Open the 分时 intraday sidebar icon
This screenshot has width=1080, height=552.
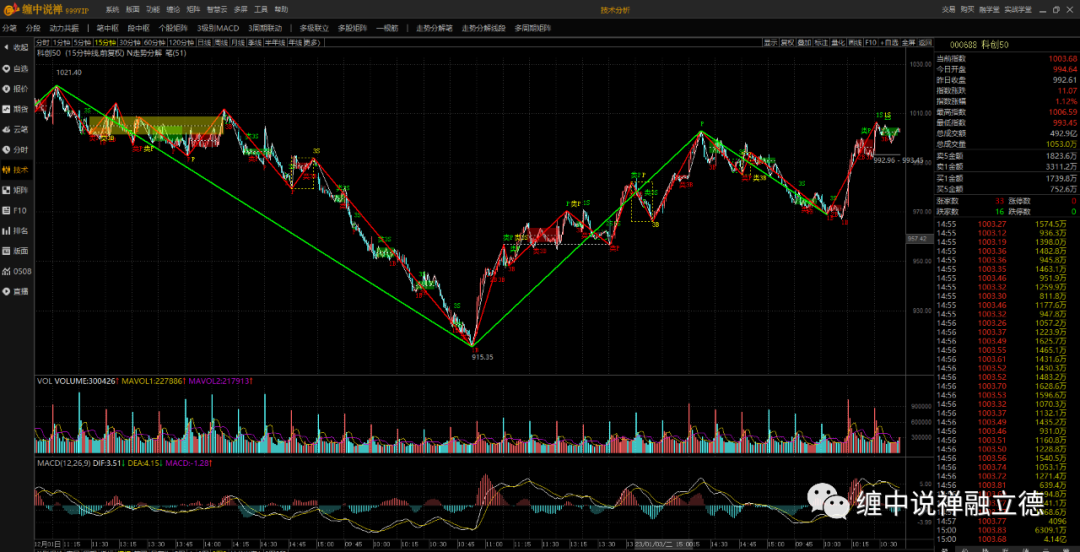(15, 150)
